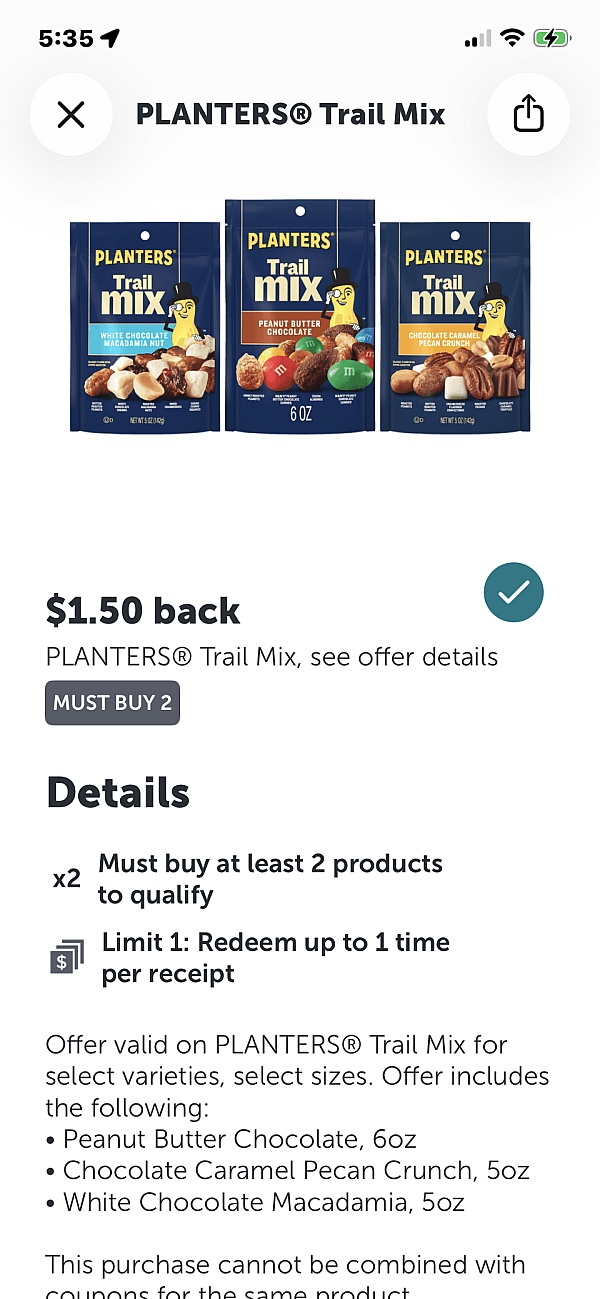The width and height of the screenshot is (600, 1299).
Task: Tap "Must buy at least 2 products" text
Action: [x=270, y=864]
